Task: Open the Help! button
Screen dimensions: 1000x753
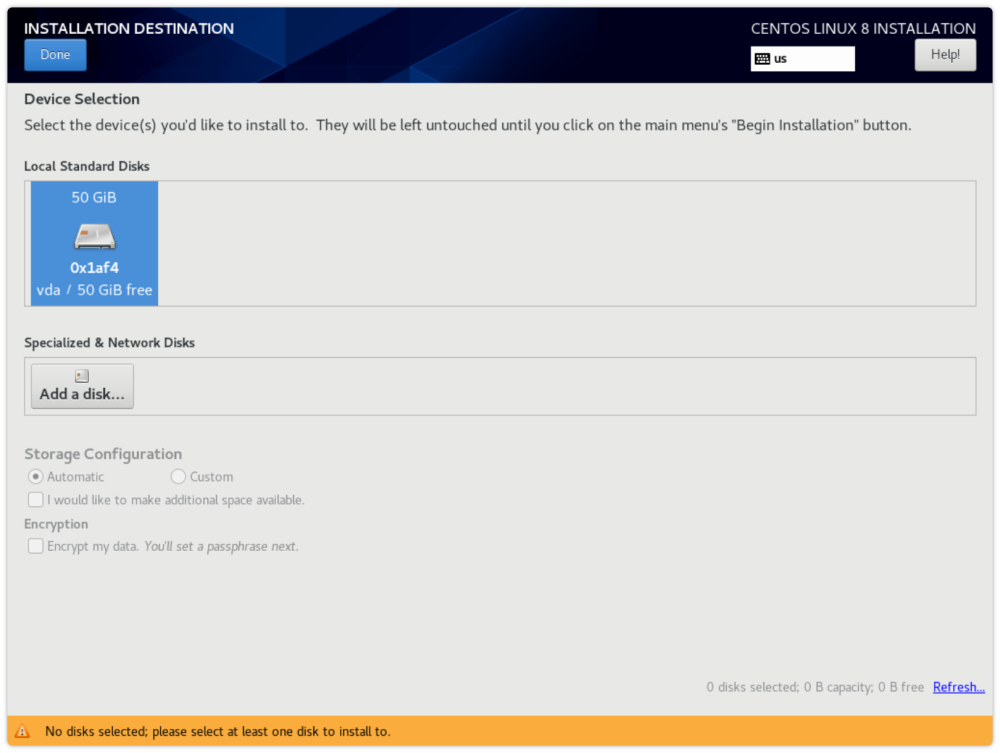Action: pyautogui.click(x=945, y=55)
